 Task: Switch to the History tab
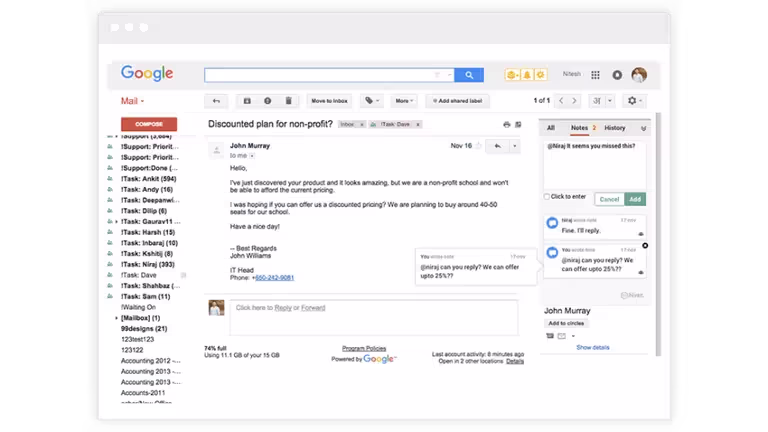pyautogui.click(x=614, y=128)
